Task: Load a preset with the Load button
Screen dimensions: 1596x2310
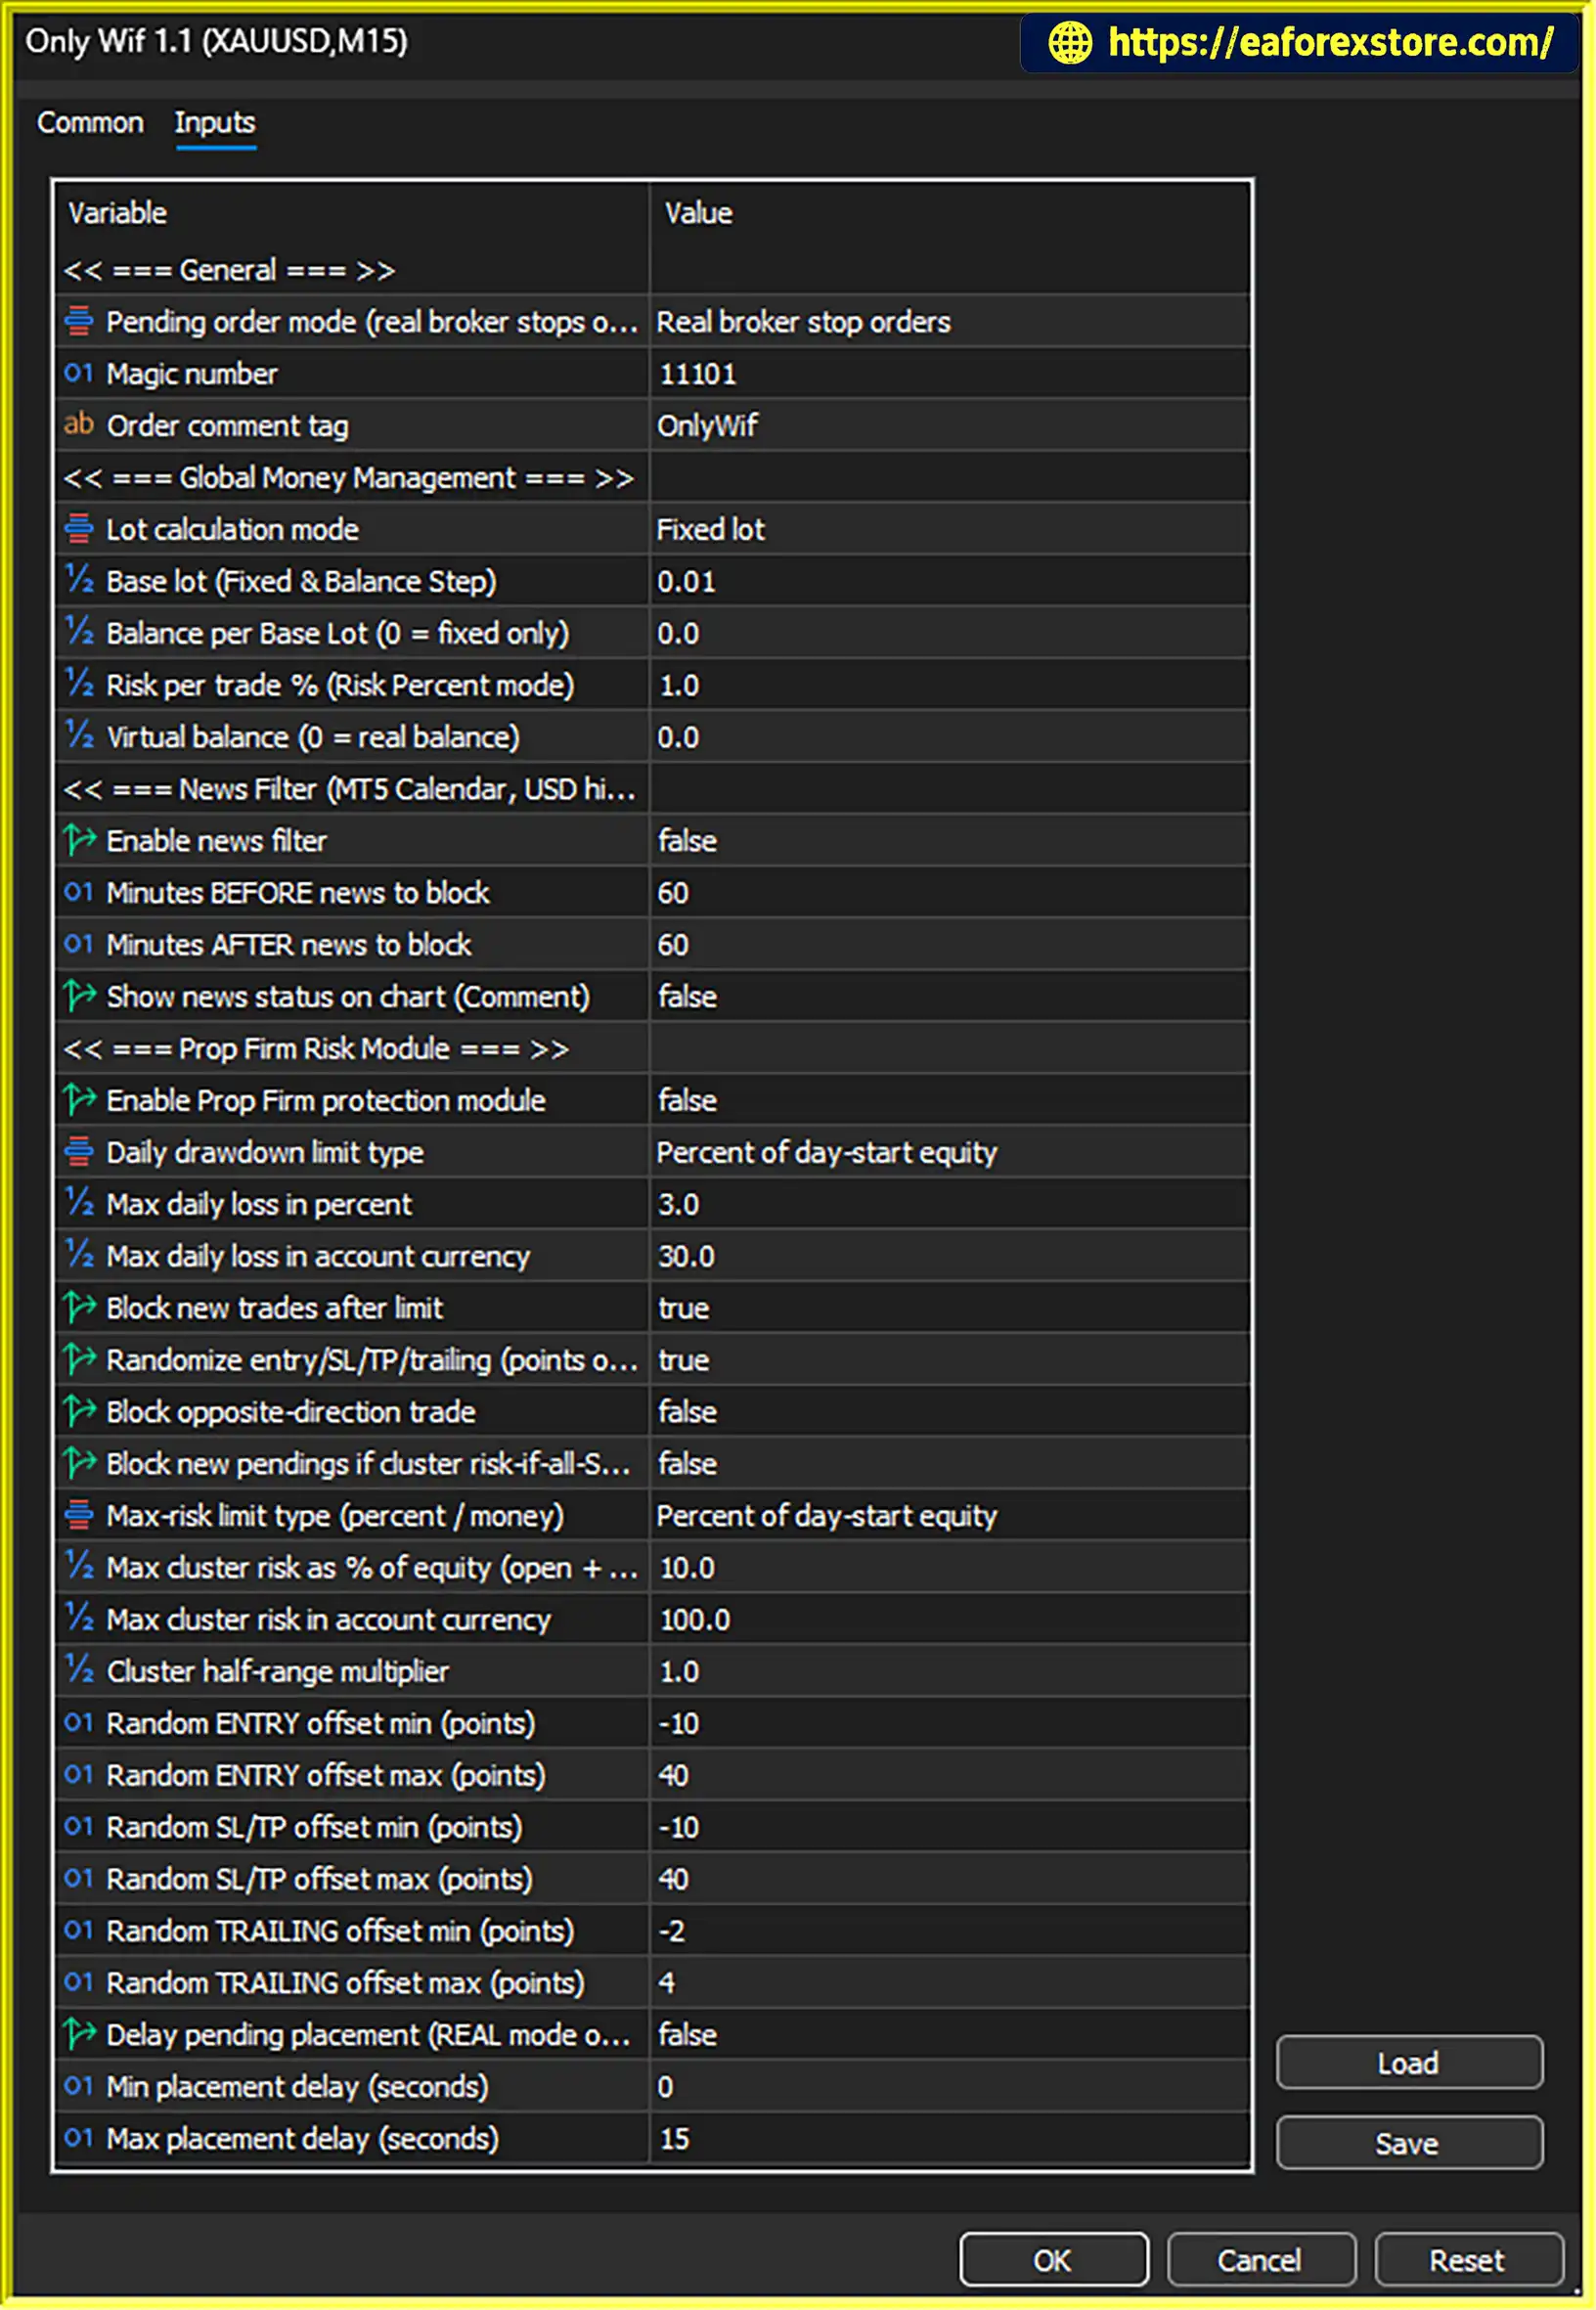Action: (1409, 2063)
